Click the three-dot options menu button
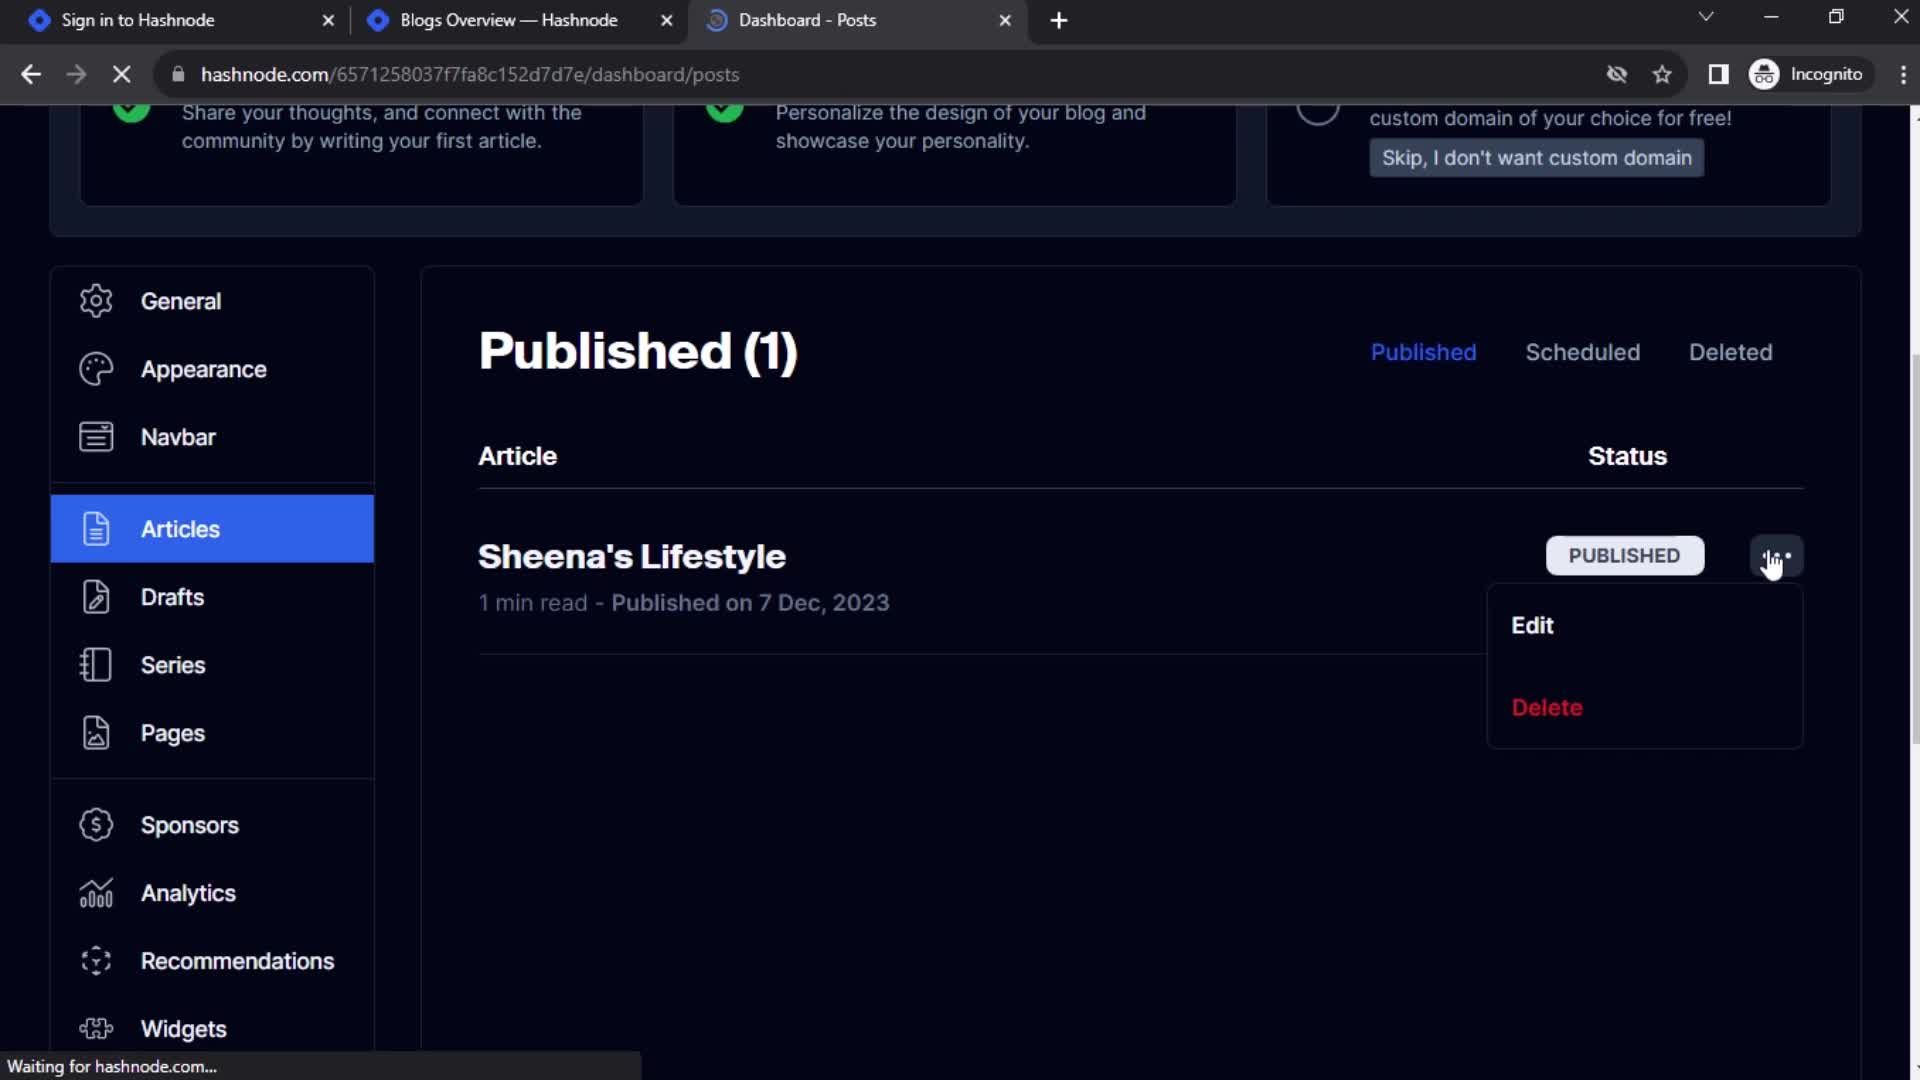 [x=1778, y=555]
